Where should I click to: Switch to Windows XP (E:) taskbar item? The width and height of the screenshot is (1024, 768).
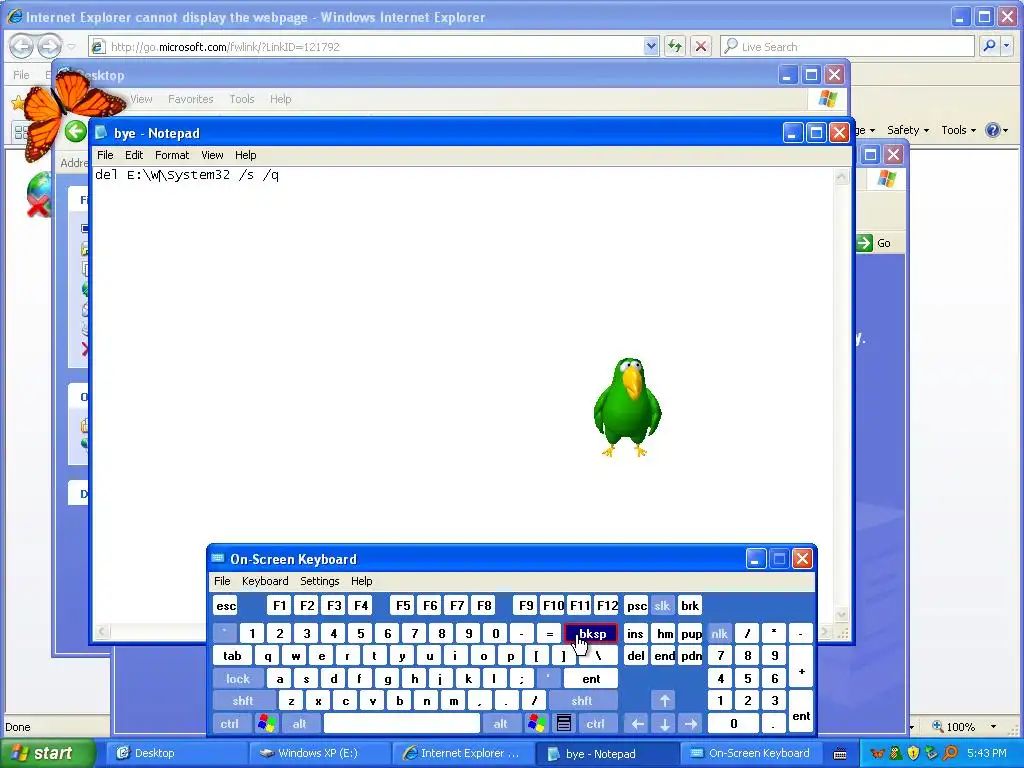(318, 753)
